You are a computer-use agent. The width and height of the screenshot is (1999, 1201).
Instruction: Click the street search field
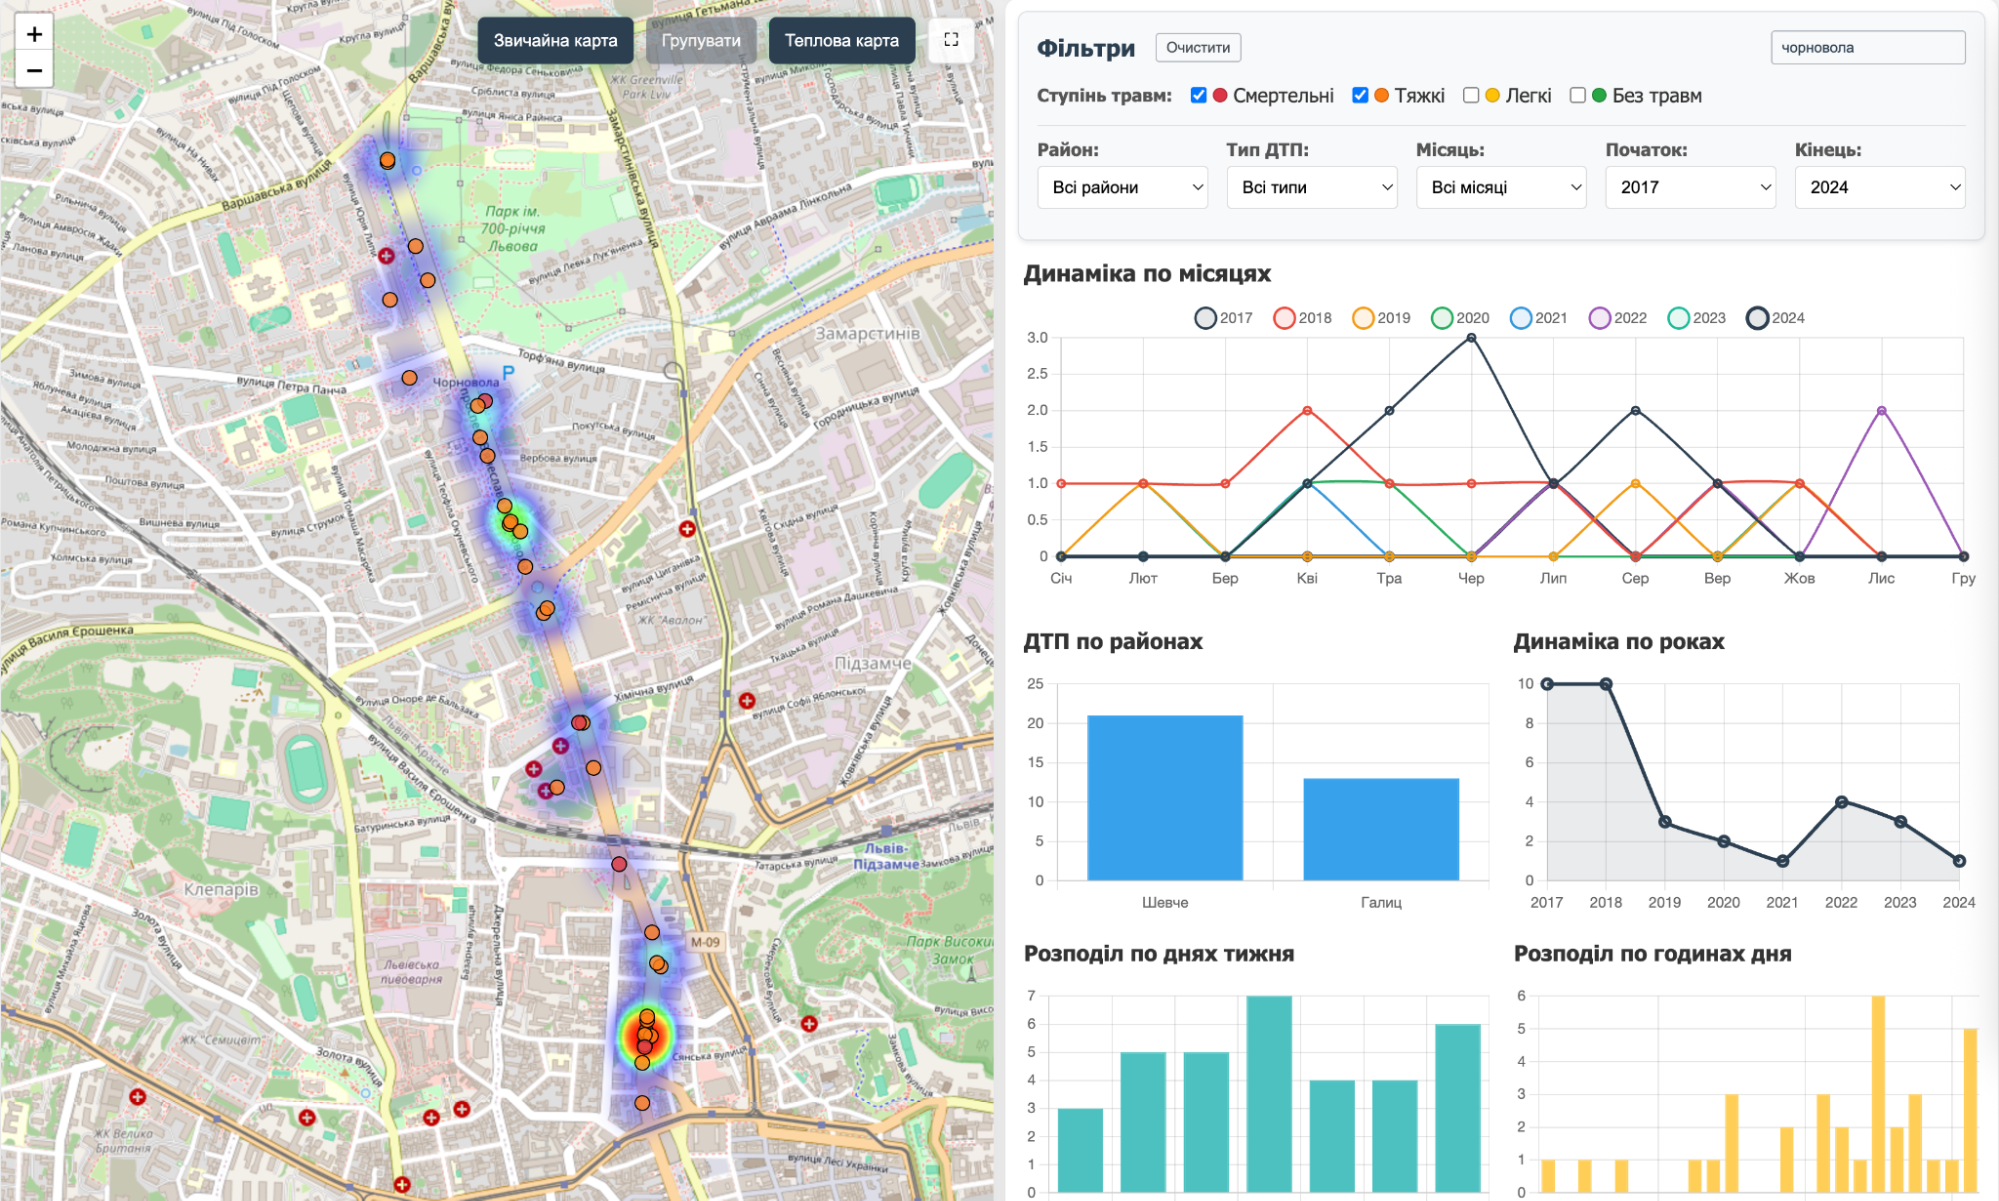1867,47
